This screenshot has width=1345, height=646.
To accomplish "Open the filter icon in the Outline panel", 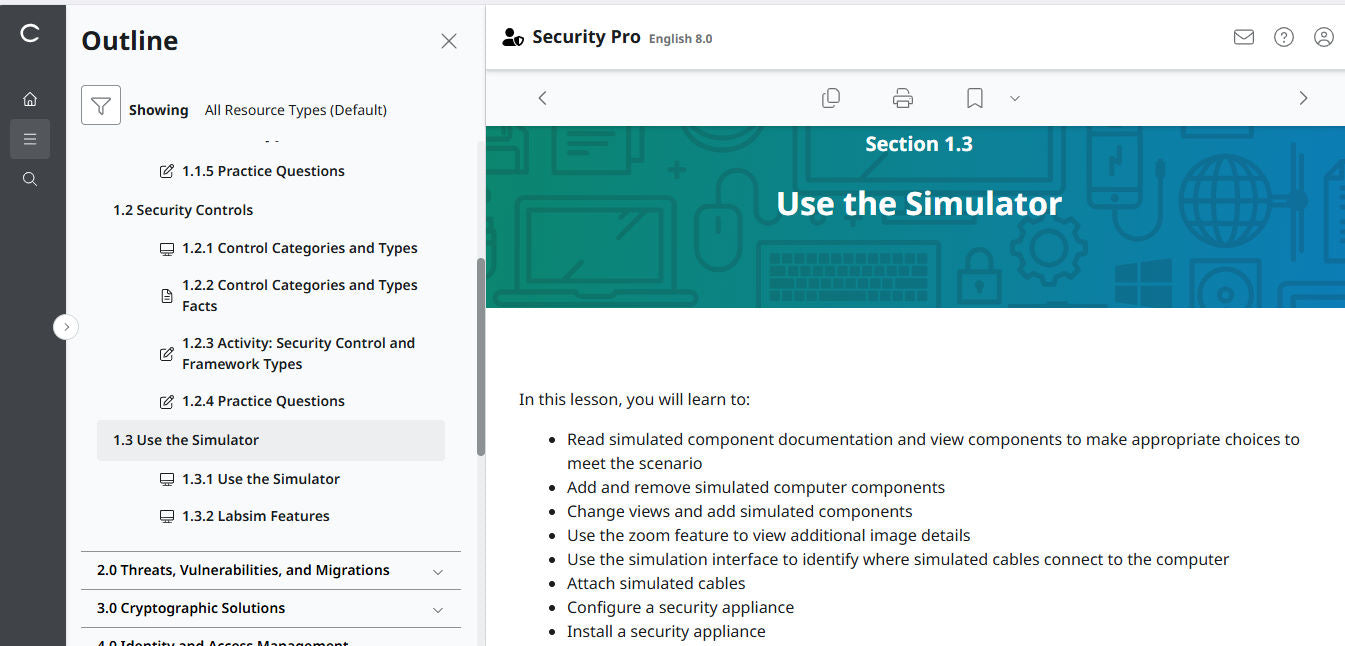I will [x=100, y=108].
